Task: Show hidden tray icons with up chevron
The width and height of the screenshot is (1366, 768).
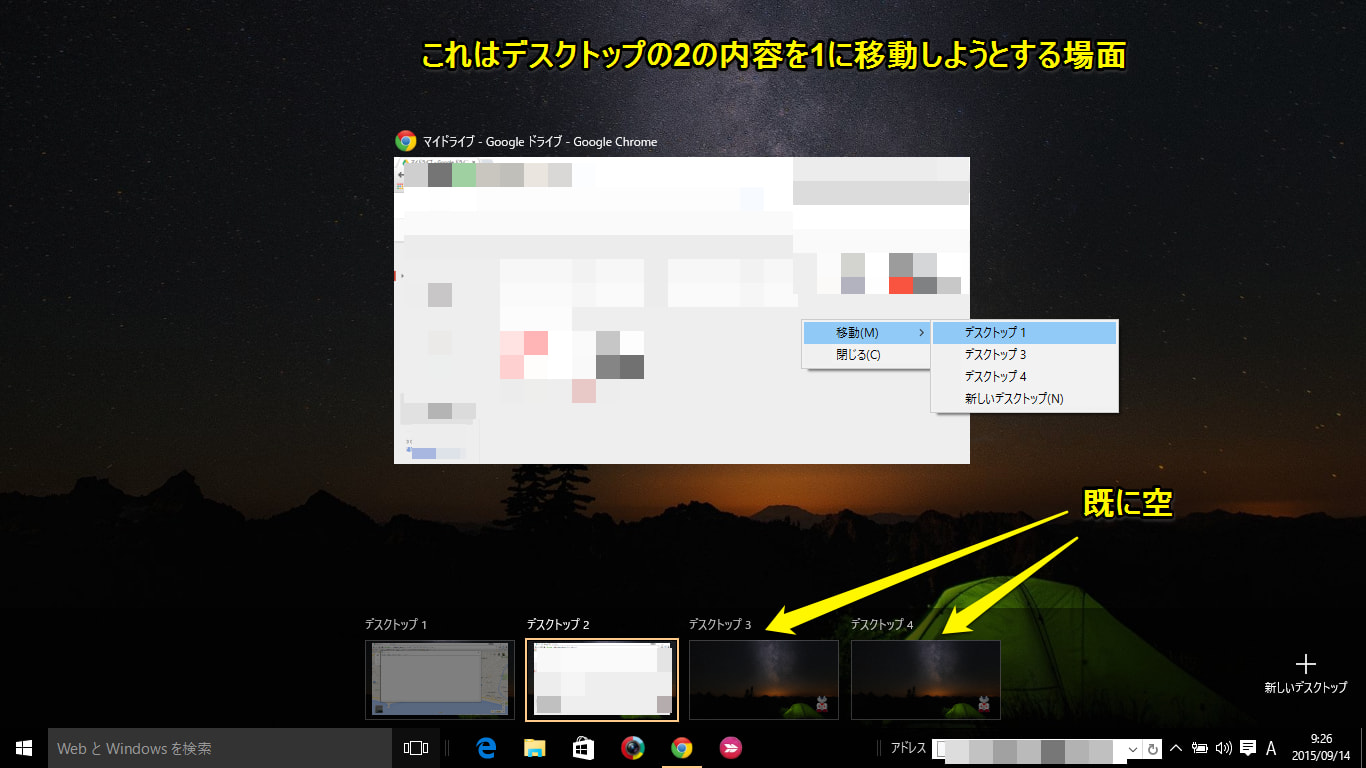Action: tap(1176, 748)
